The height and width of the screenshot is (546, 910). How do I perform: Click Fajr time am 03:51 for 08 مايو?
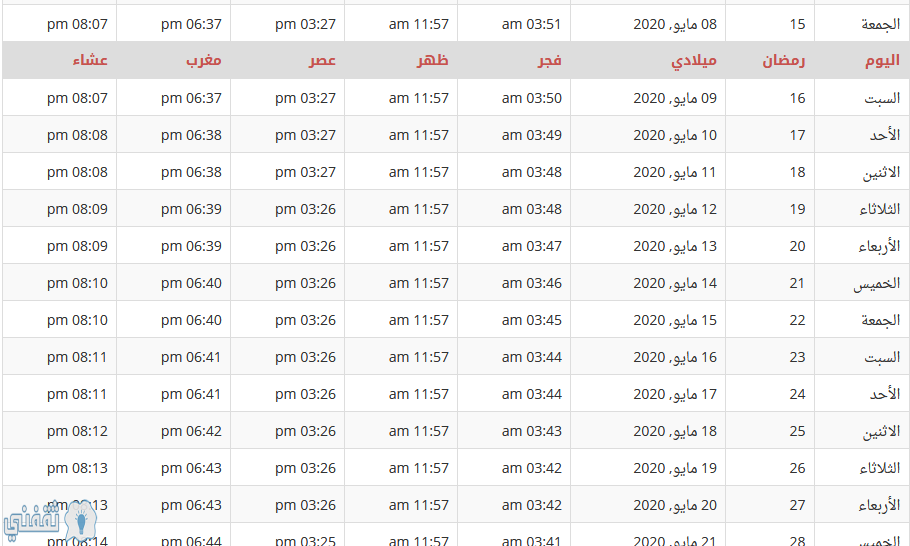(x=532, y=24)
